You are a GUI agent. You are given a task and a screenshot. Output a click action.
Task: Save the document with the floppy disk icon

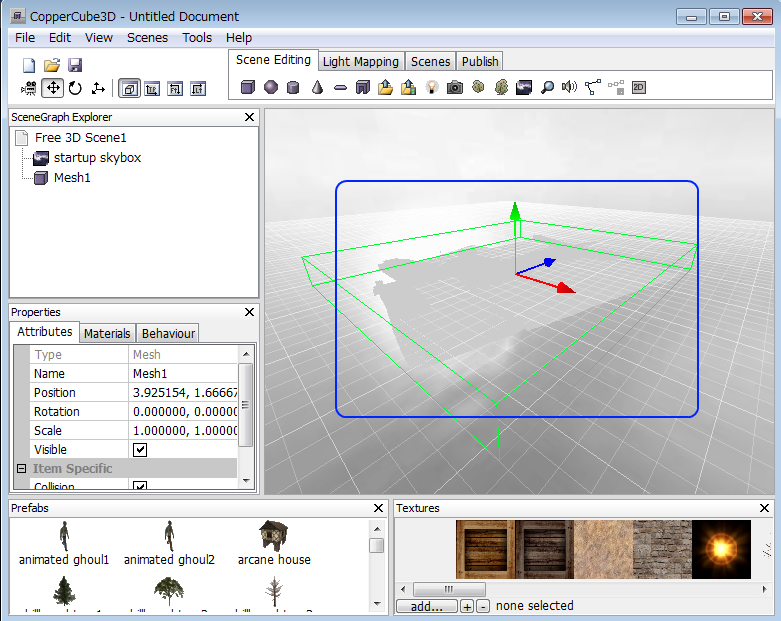[x=75, y=65]
